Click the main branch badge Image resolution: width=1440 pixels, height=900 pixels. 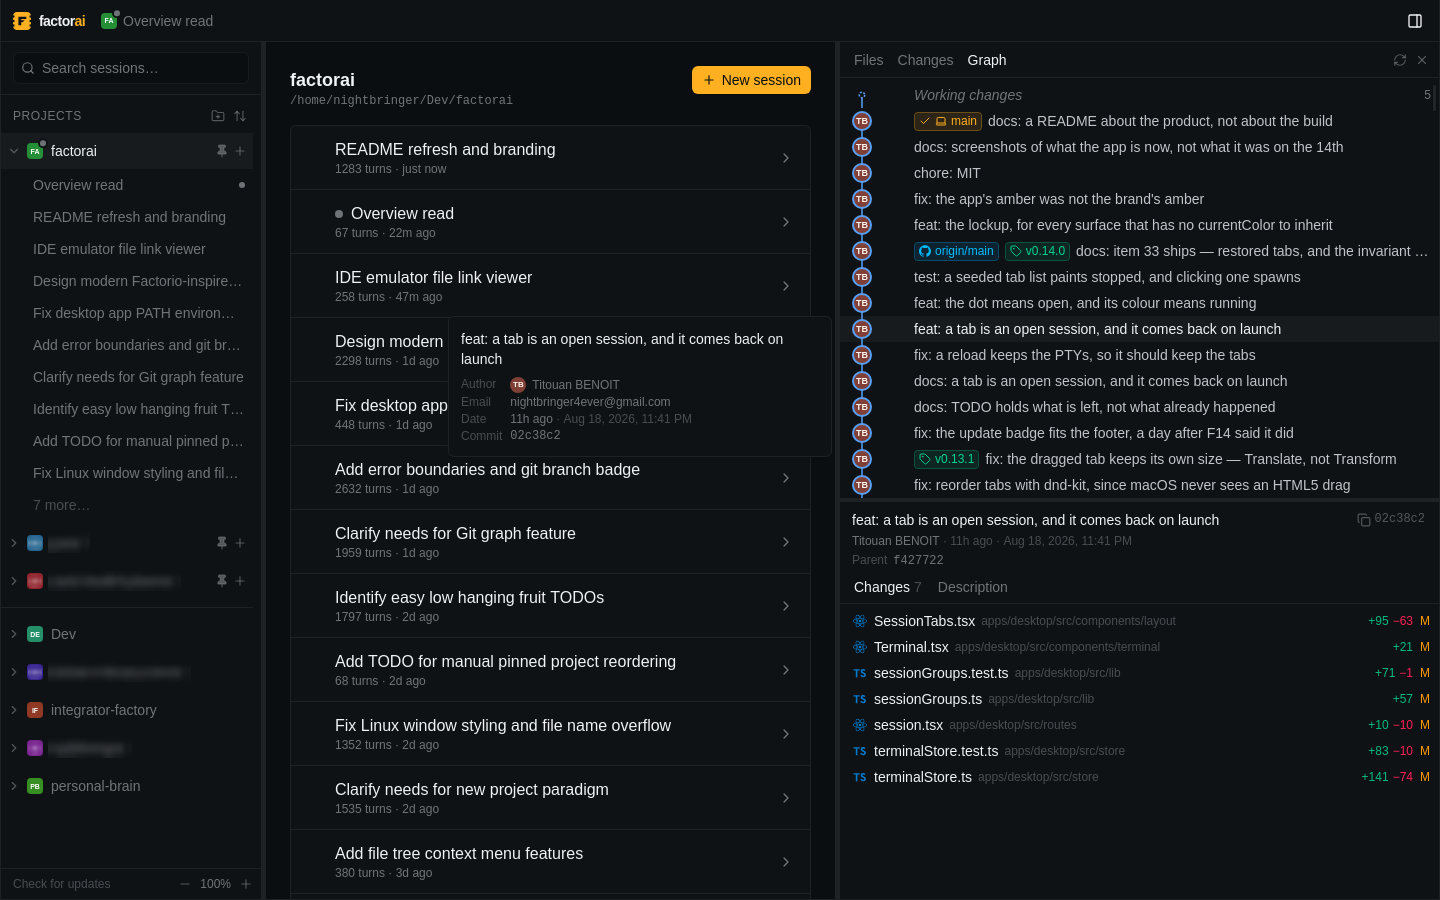pyautogui.click(x=948, y=121)
